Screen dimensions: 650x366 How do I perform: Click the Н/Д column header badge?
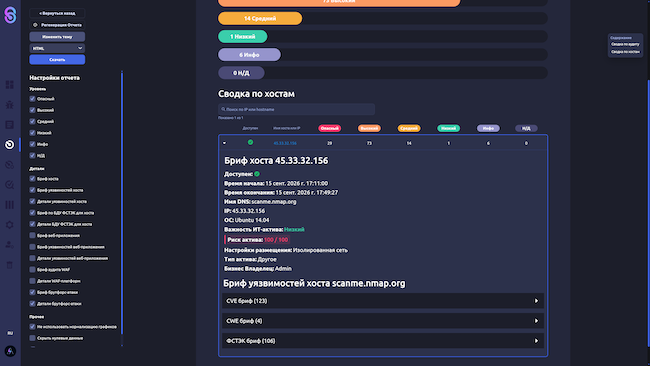click(526, 128)
